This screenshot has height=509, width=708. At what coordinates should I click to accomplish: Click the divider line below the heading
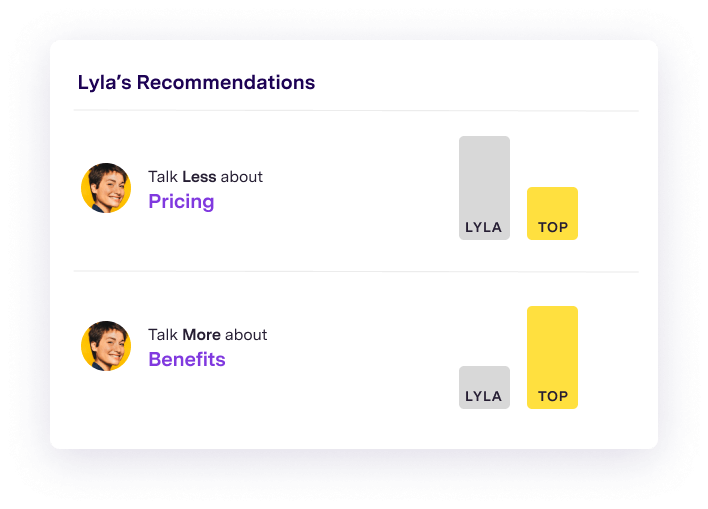click(x=356, y=110)
